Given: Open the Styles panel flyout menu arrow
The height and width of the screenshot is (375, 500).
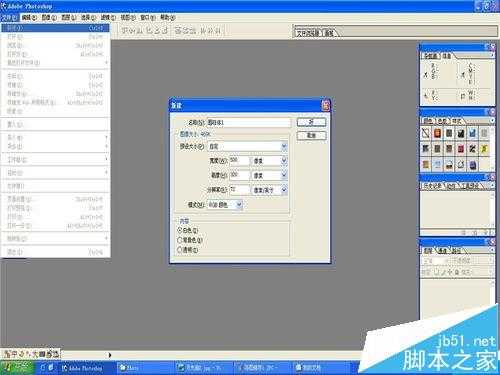Looking at the screenshot, I should click(x=492, y=120).
